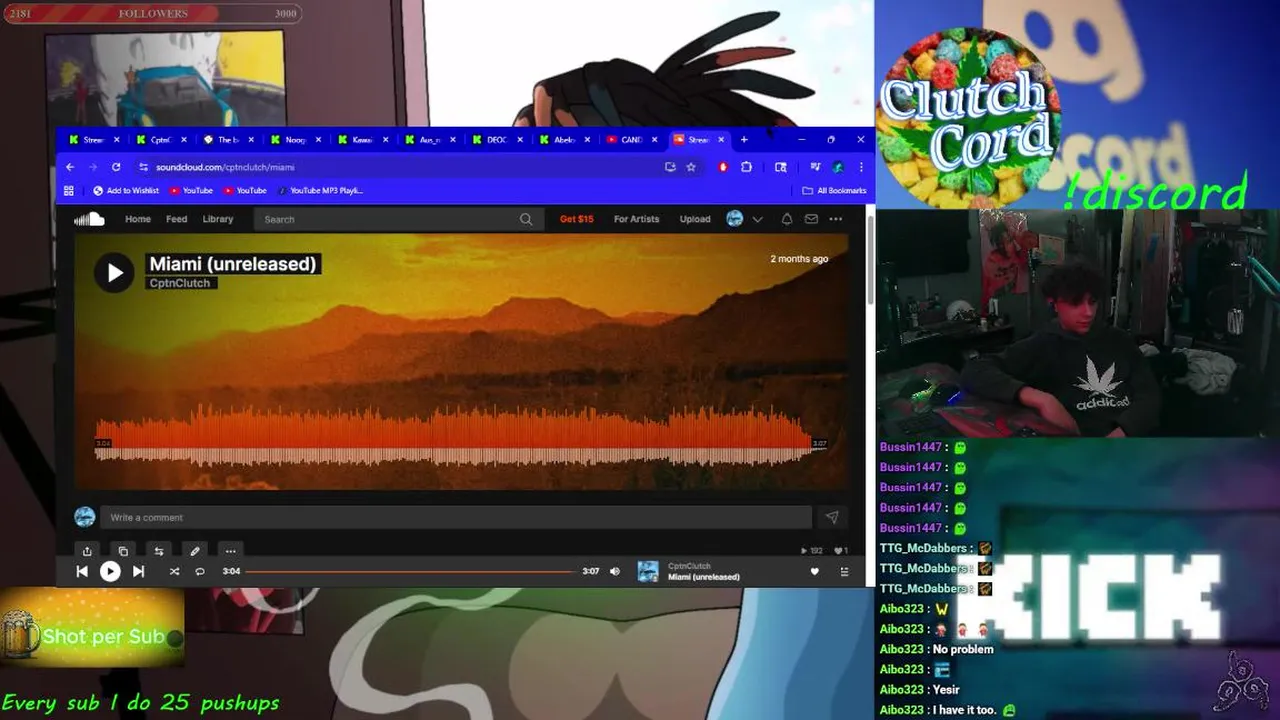1280x720 pixels.
Task: Open the Chrome profile avatar
Action: click(838, 167)
